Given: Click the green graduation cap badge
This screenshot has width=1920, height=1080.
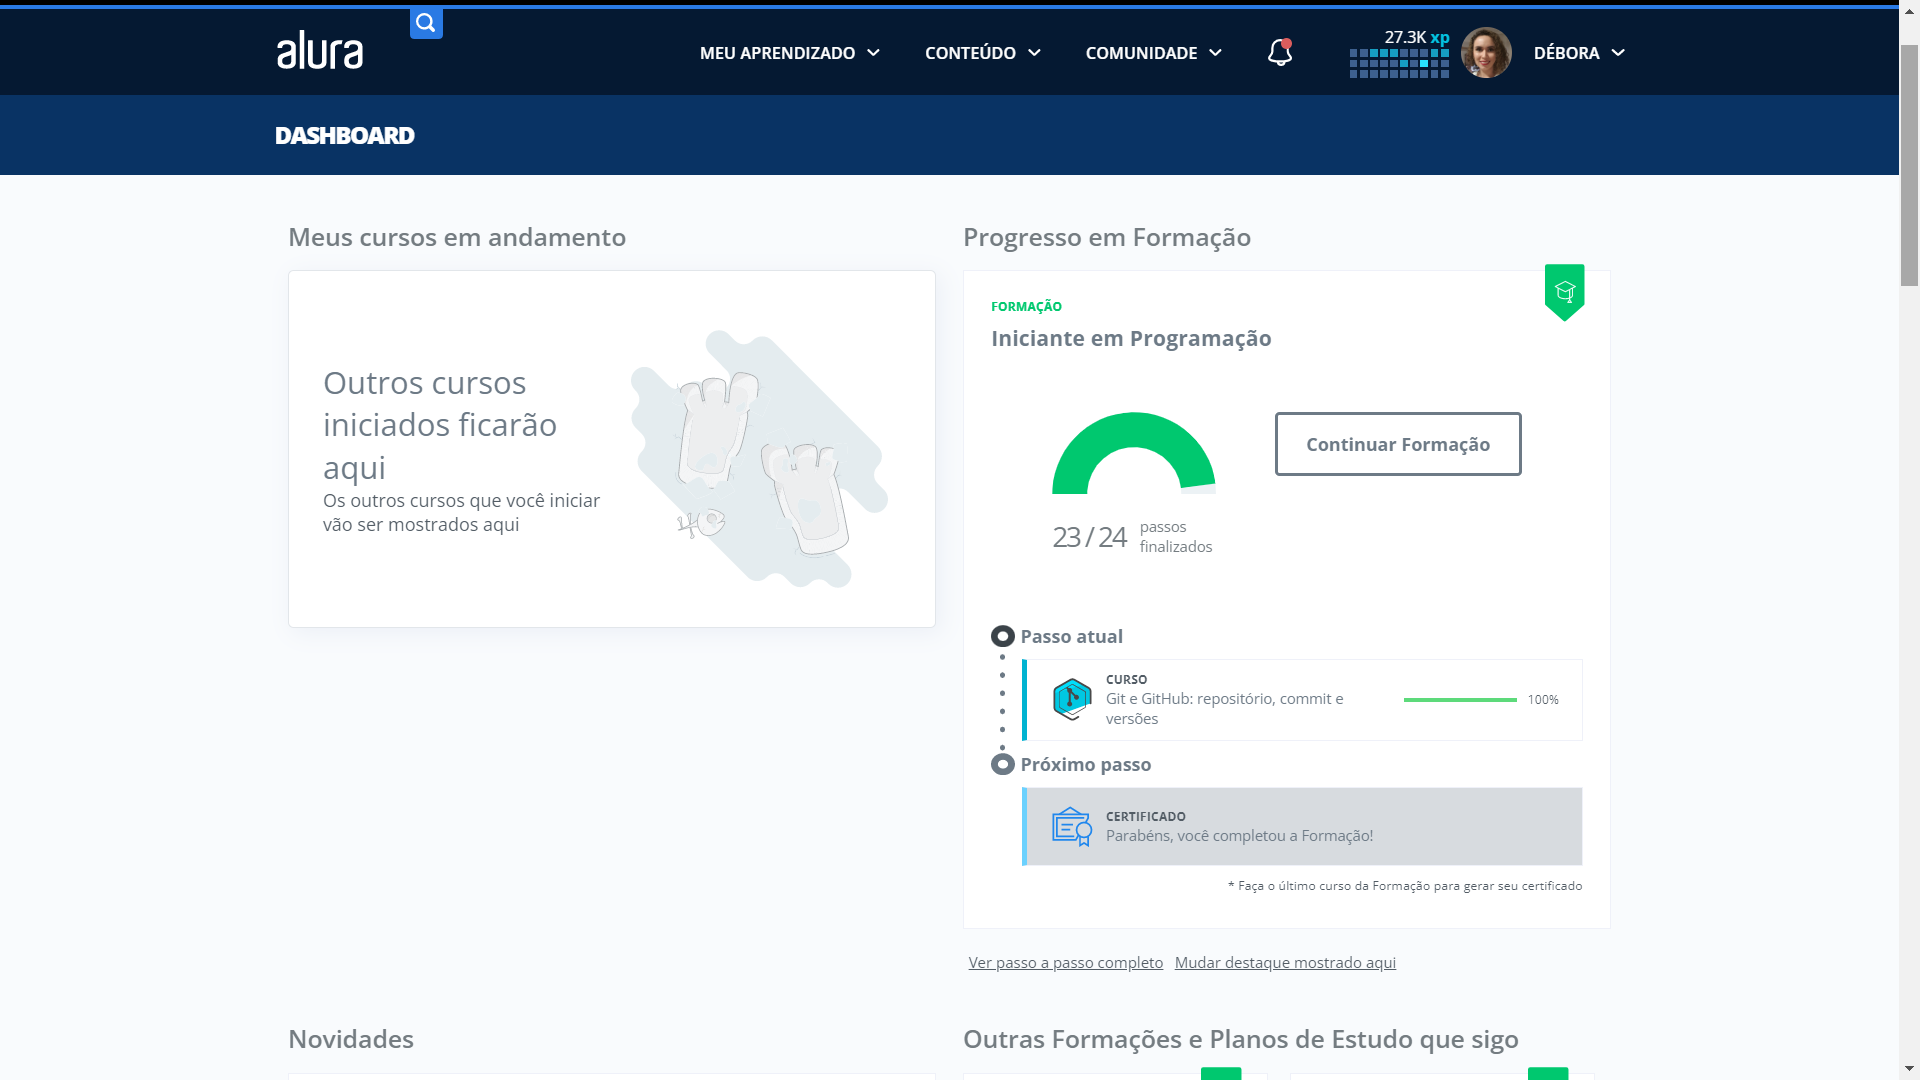Looking at the screenshot, I should [x=1565, y=292].
